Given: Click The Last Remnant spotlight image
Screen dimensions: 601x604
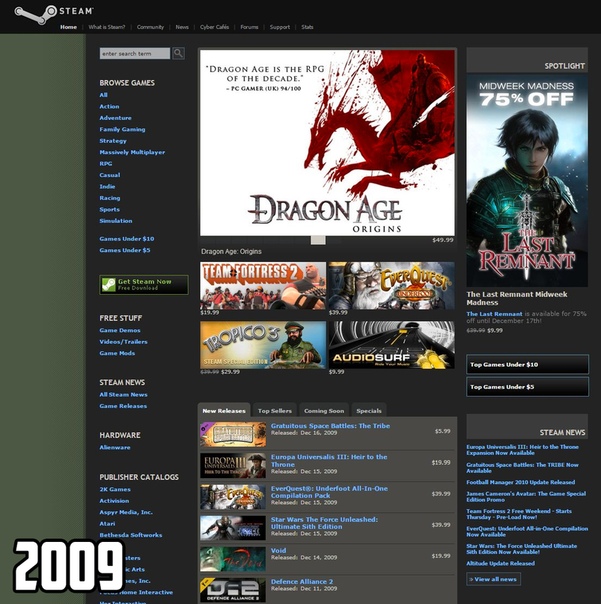Looking at the screenshot, I should [527, 180].
